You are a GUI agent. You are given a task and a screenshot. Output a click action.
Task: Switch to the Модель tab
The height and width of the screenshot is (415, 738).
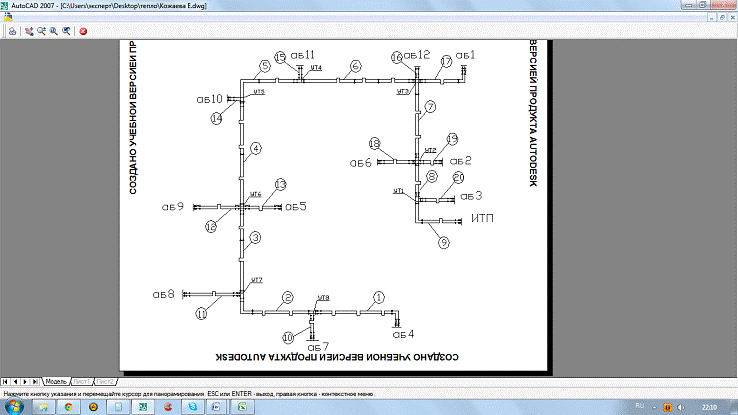pos(56,382)
